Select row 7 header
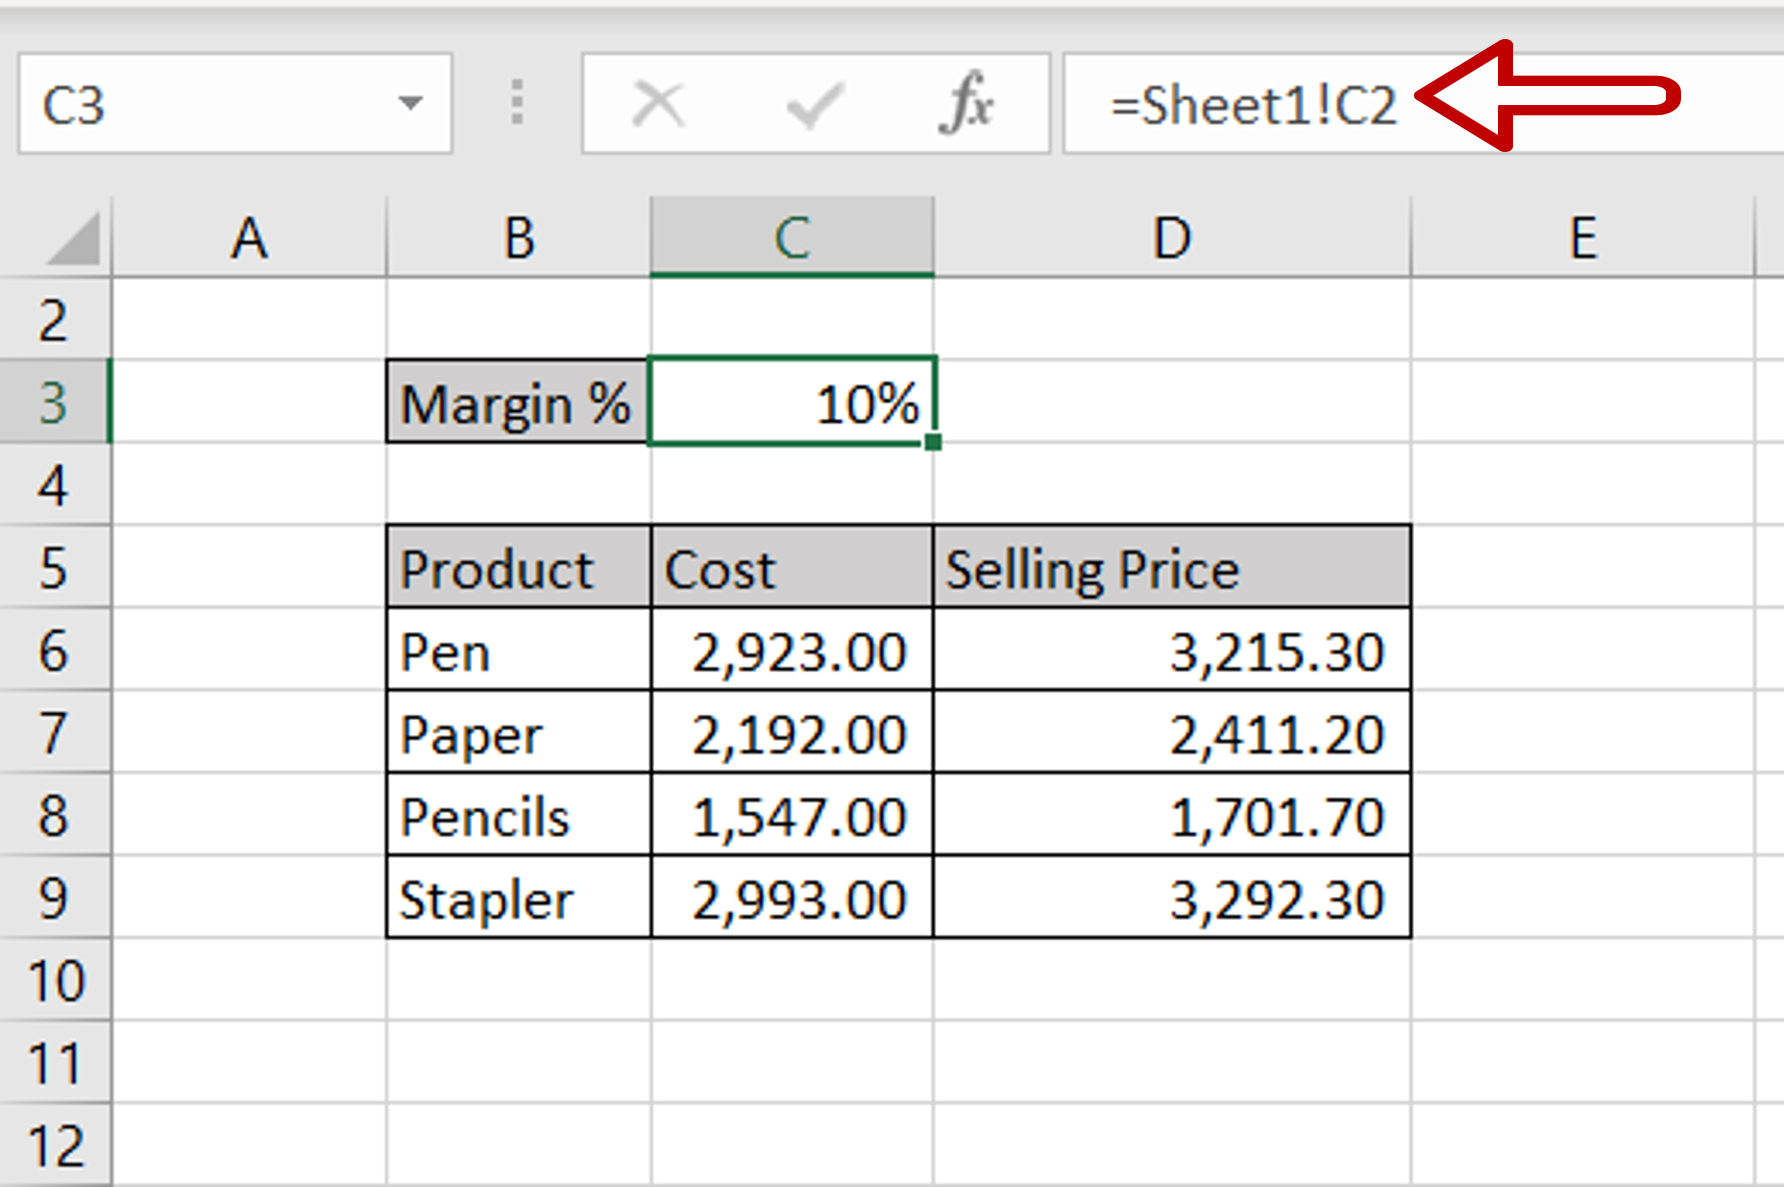Screen dimensions: 1784x1187 [x=55, y=732]
